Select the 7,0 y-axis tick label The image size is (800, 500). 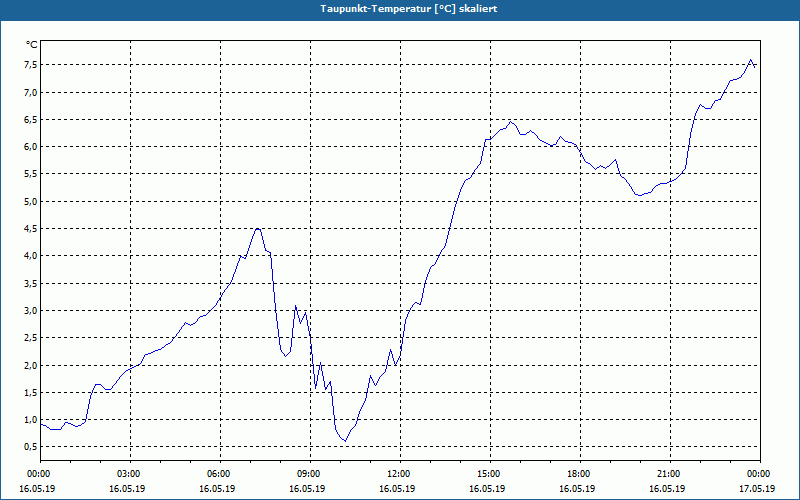coord(30,92)
